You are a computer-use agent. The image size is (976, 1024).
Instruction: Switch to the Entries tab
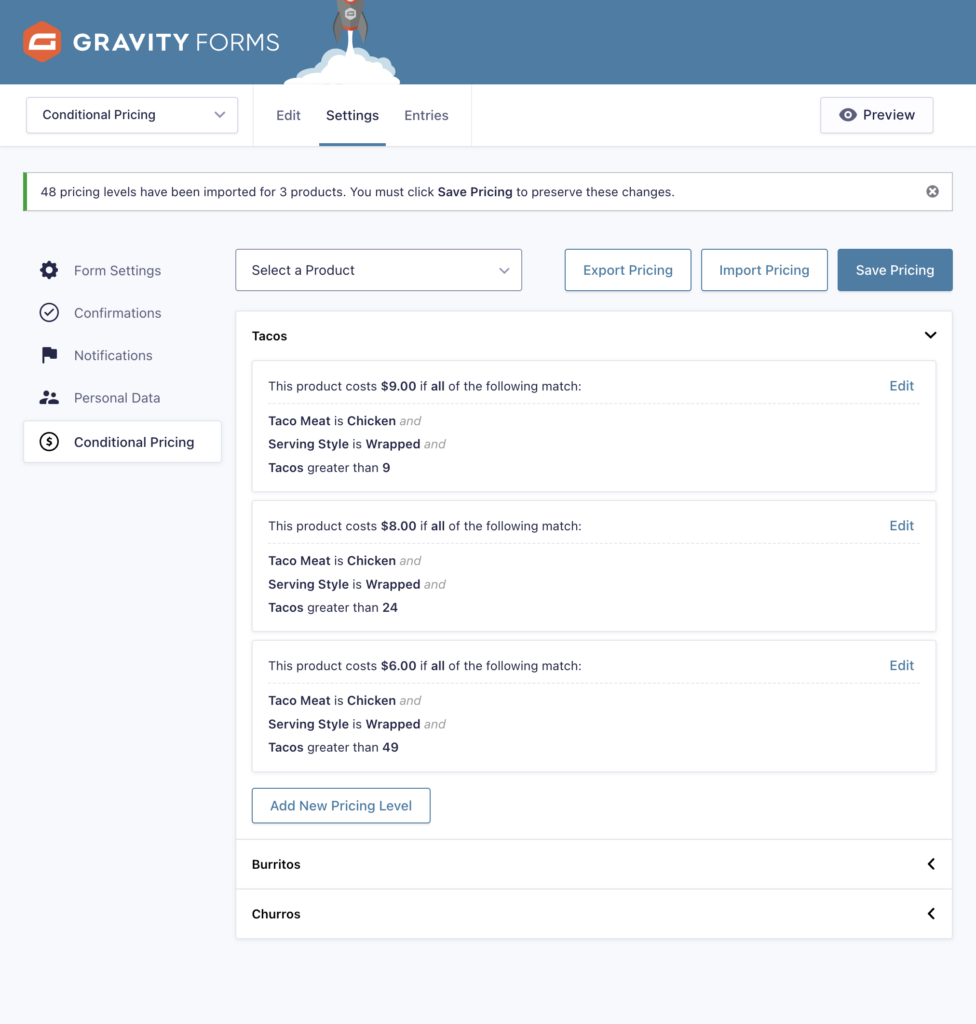coord(426,115)
